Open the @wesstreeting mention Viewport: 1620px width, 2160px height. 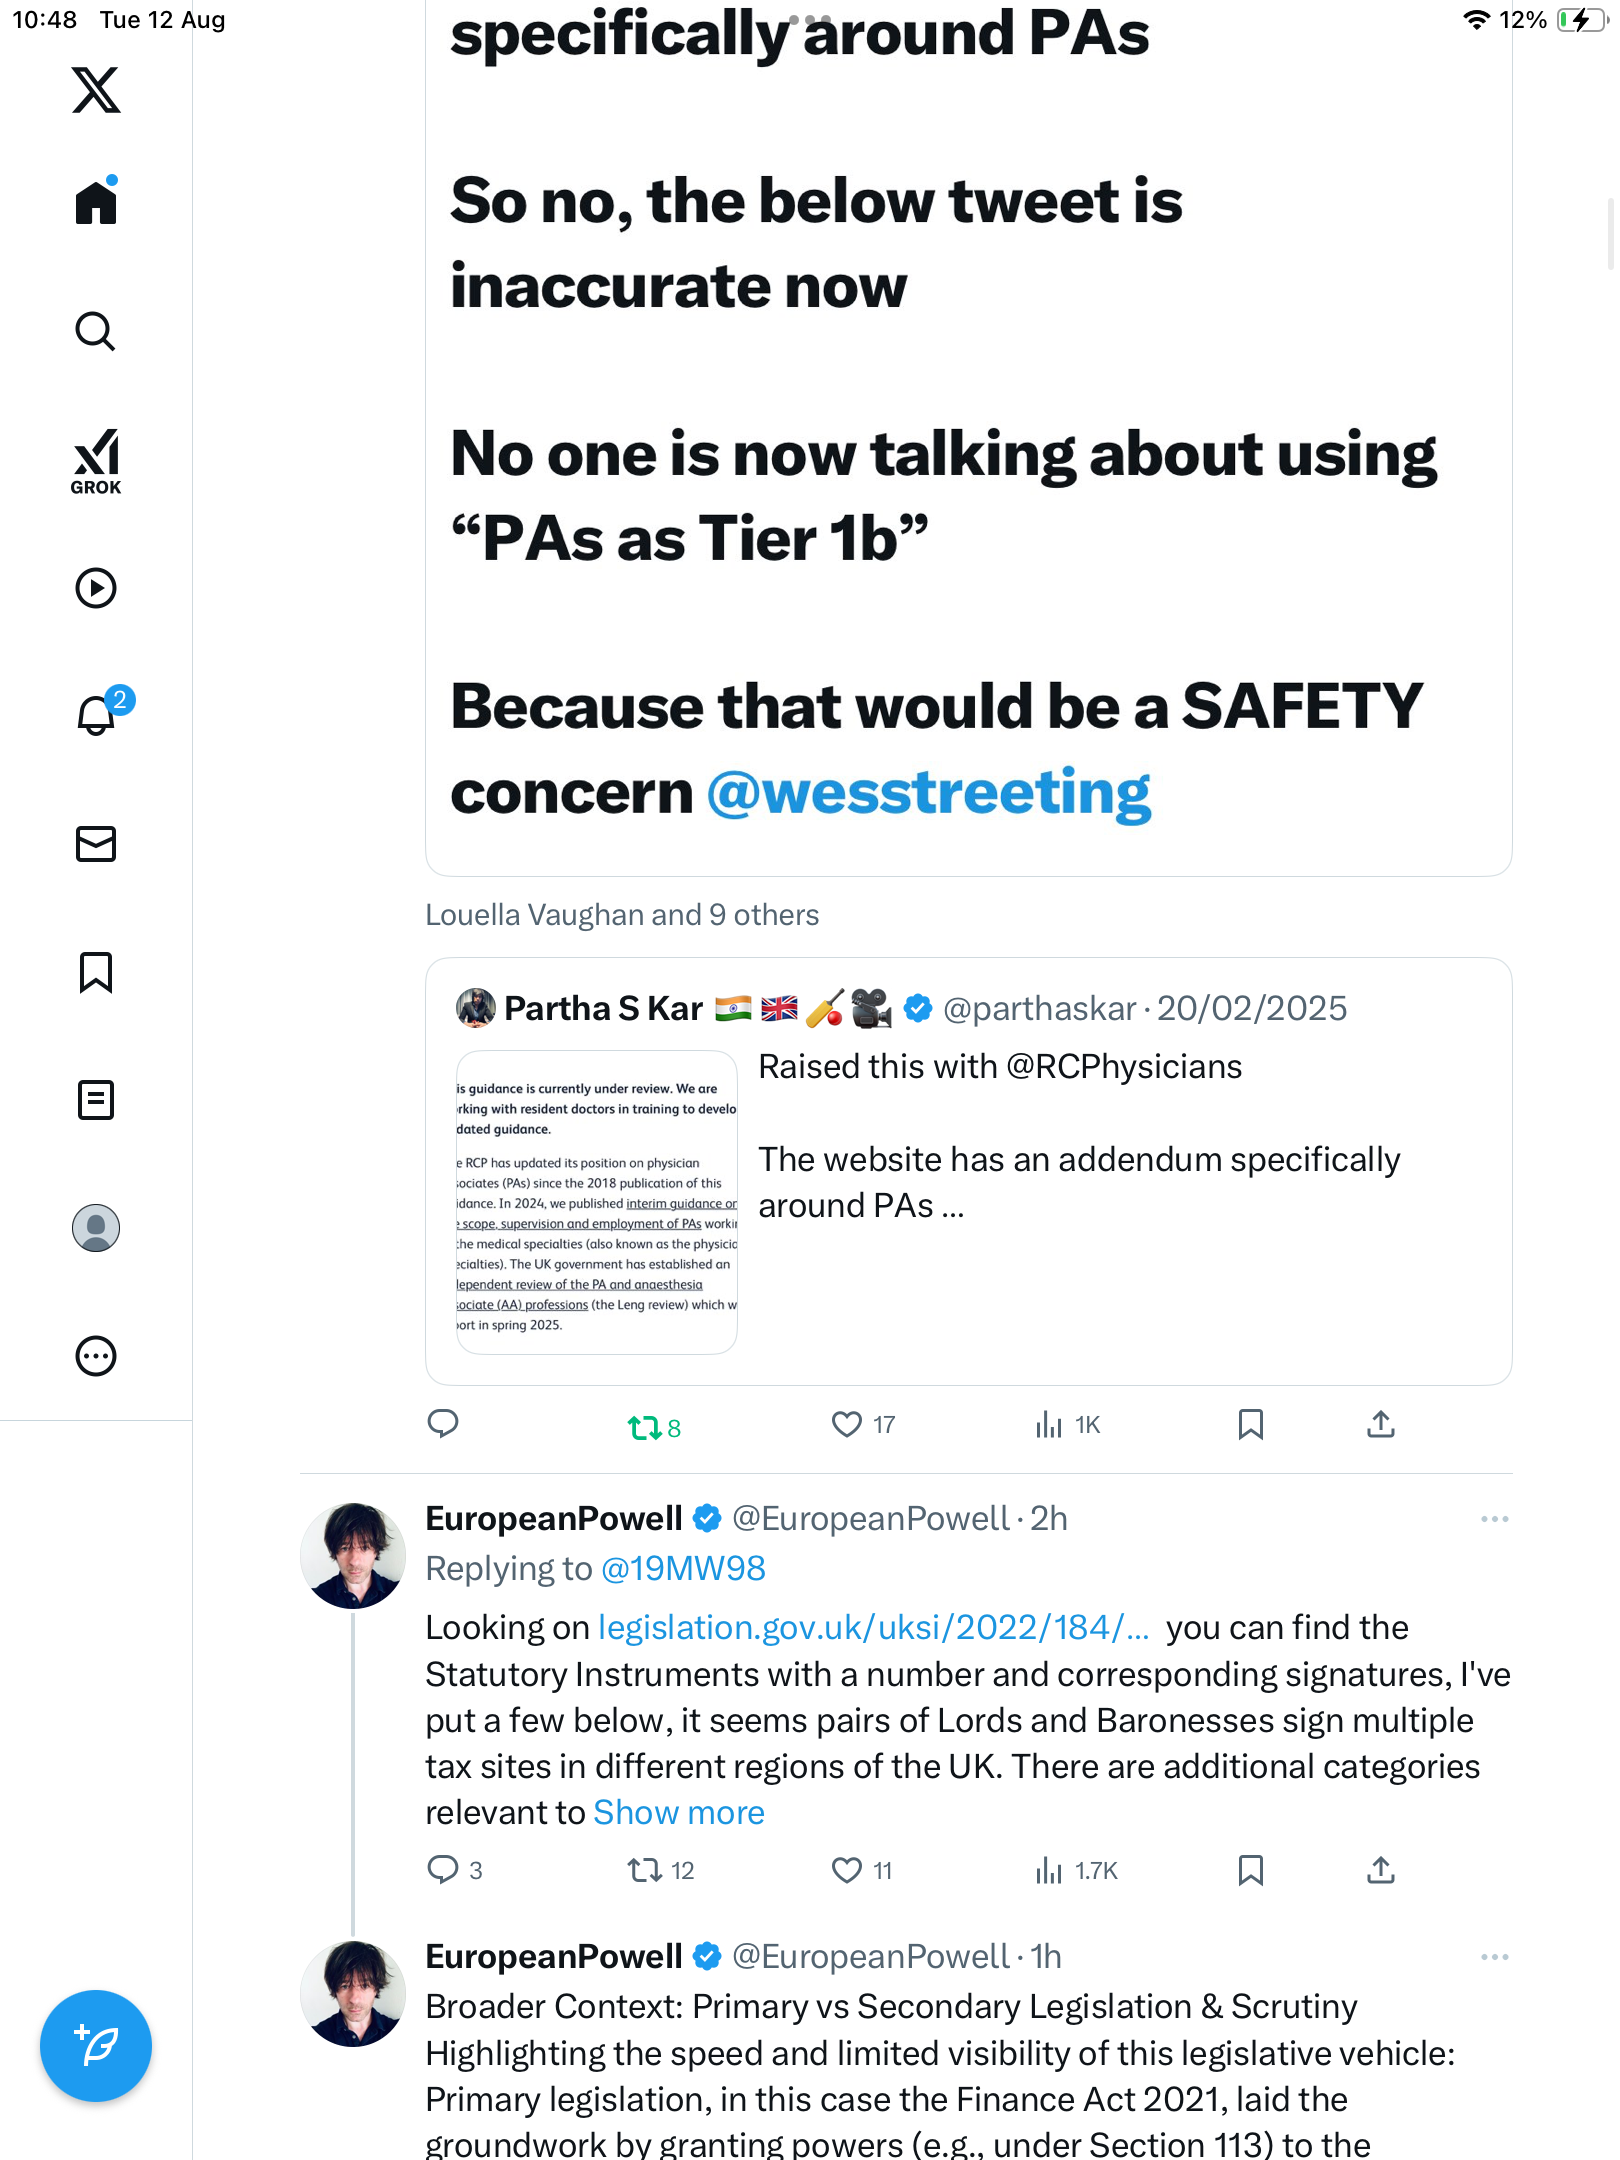point(929,793)
